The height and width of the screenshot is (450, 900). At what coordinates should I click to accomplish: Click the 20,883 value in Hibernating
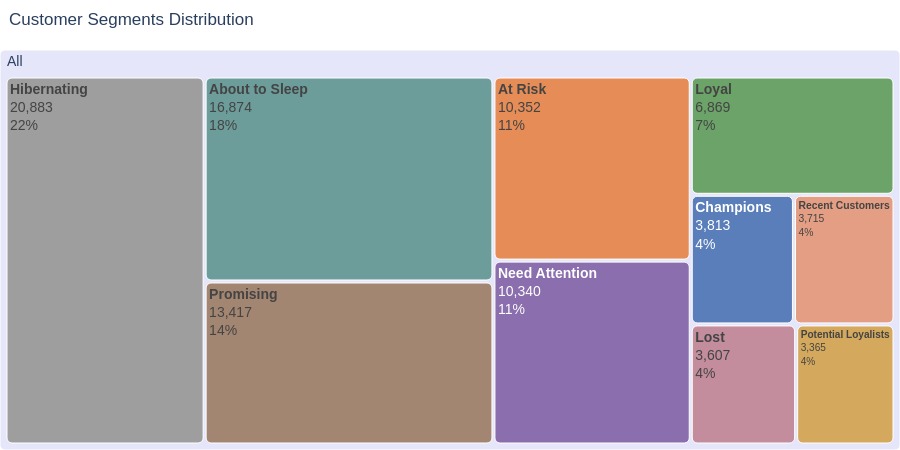[x=31, y=107]
